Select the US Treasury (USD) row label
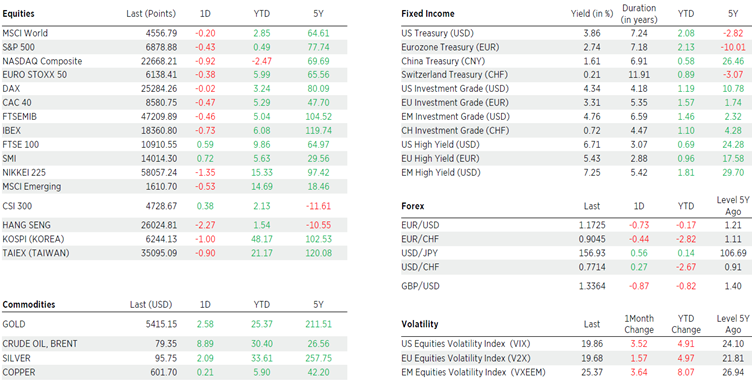Screen dimensions: 752x381 437,34
